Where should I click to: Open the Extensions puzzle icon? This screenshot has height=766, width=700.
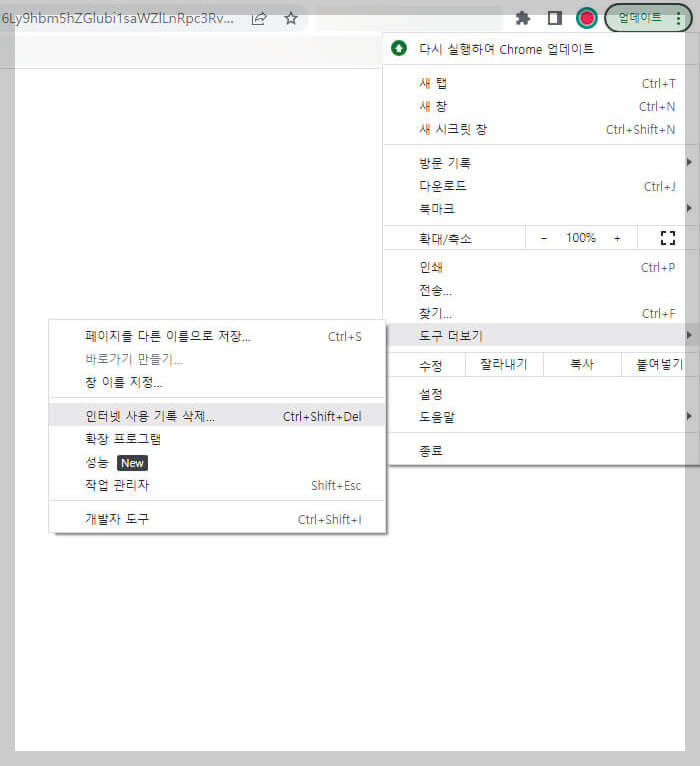coord(523,19)
